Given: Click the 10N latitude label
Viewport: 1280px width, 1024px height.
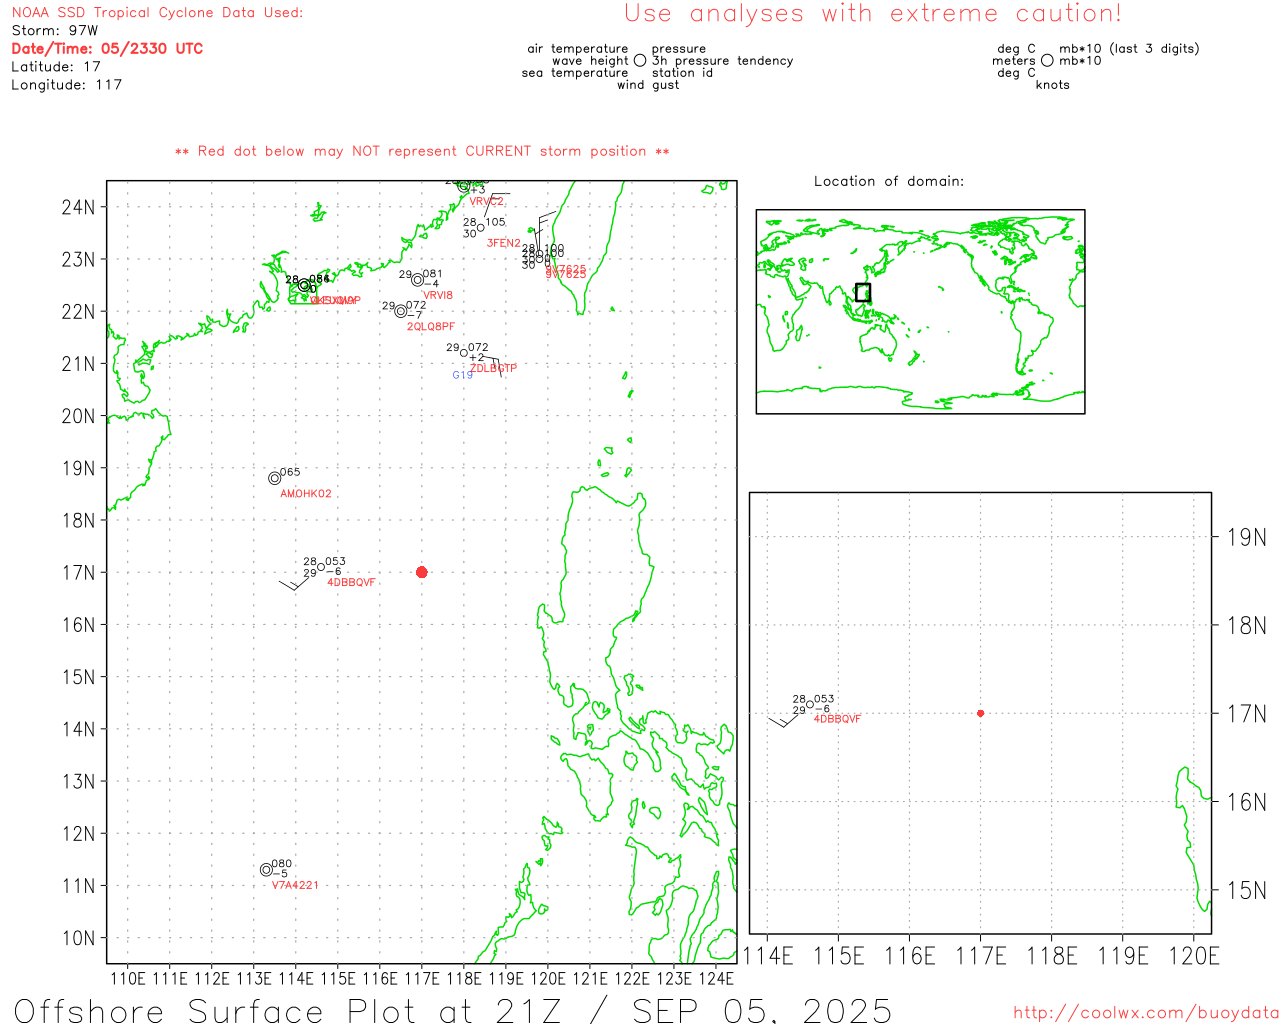Looking at the screenshot, I should point(79,938).
